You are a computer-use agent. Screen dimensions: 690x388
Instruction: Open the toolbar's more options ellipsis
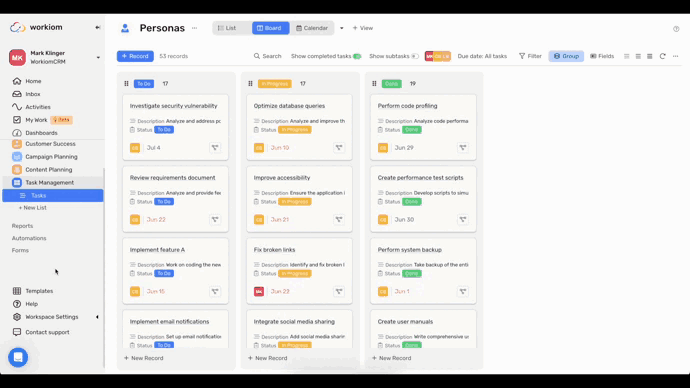point(675,56)
